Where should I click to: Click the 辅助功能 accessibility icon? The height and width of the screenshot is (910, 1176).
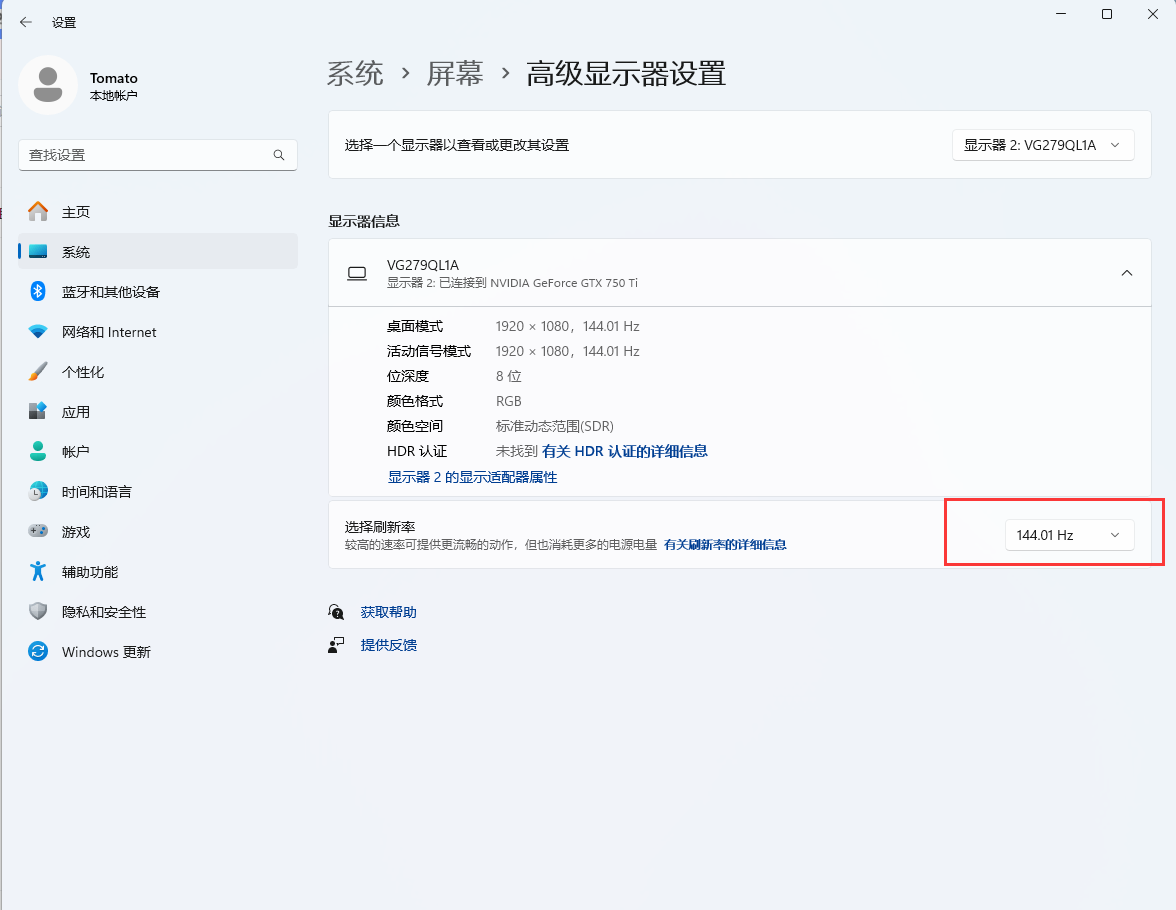38,572
